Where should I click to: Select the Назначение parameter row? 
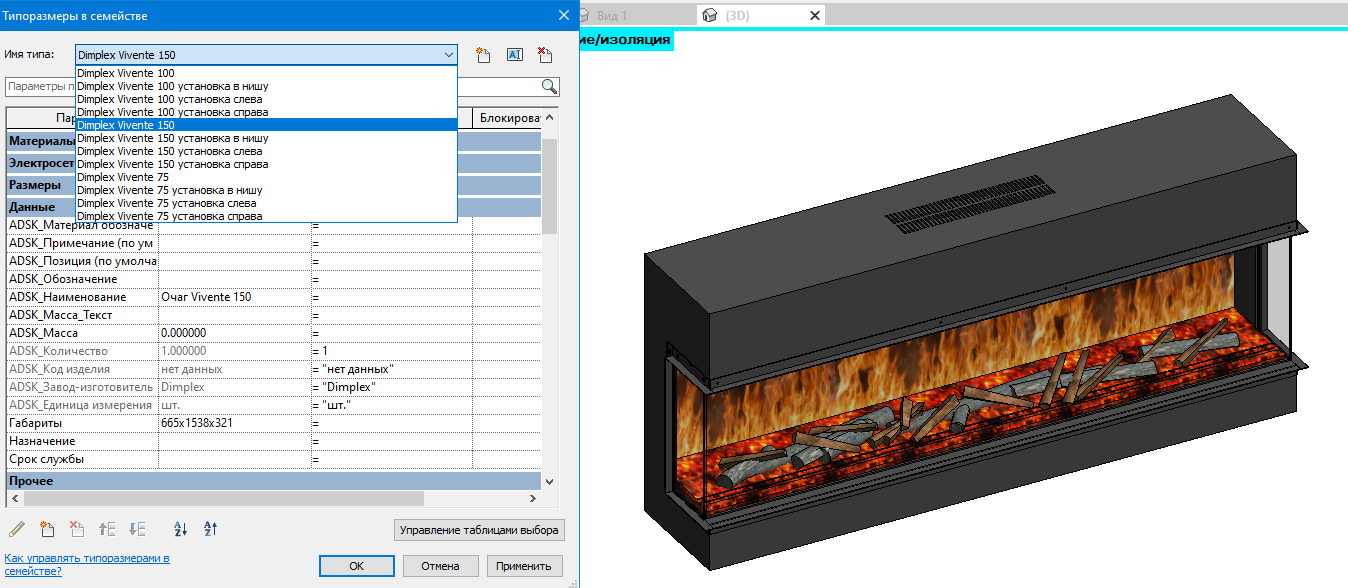[274, 441]
